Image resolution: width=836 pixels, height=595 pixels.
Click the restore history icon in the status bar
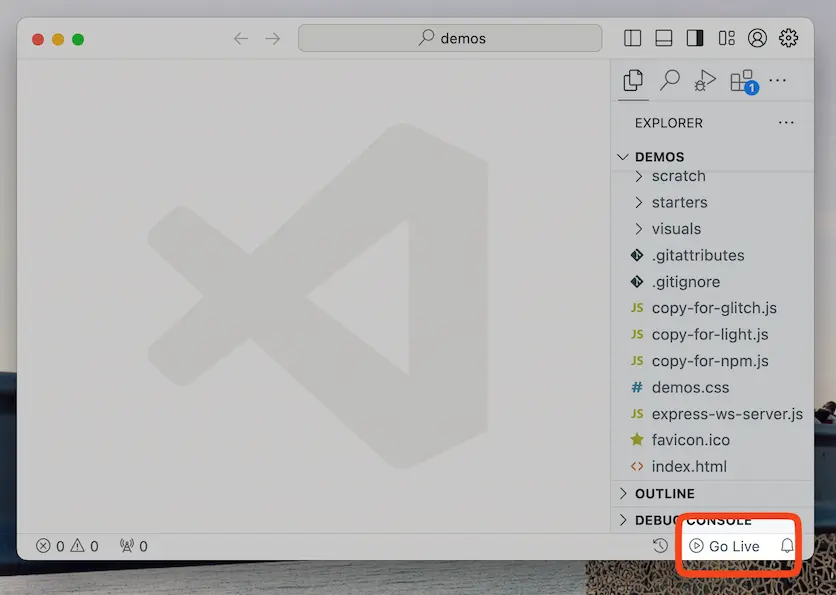pyautogui.click(x=659, y=546)
